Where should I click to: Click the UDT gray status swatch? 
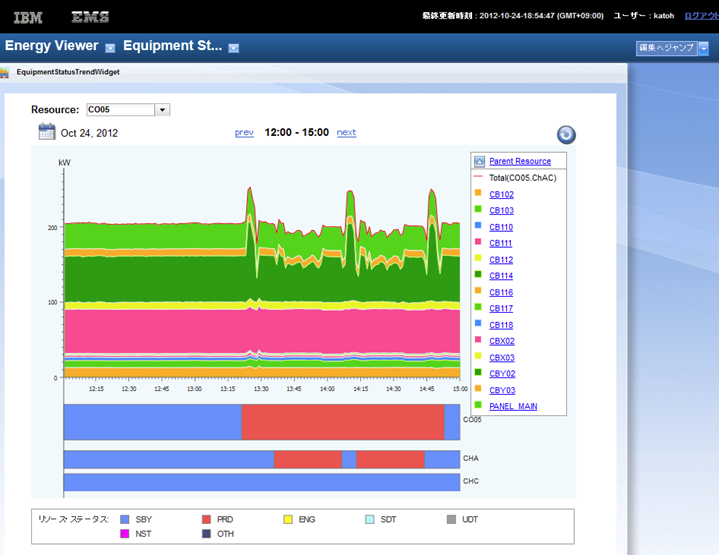coord(451,519)
